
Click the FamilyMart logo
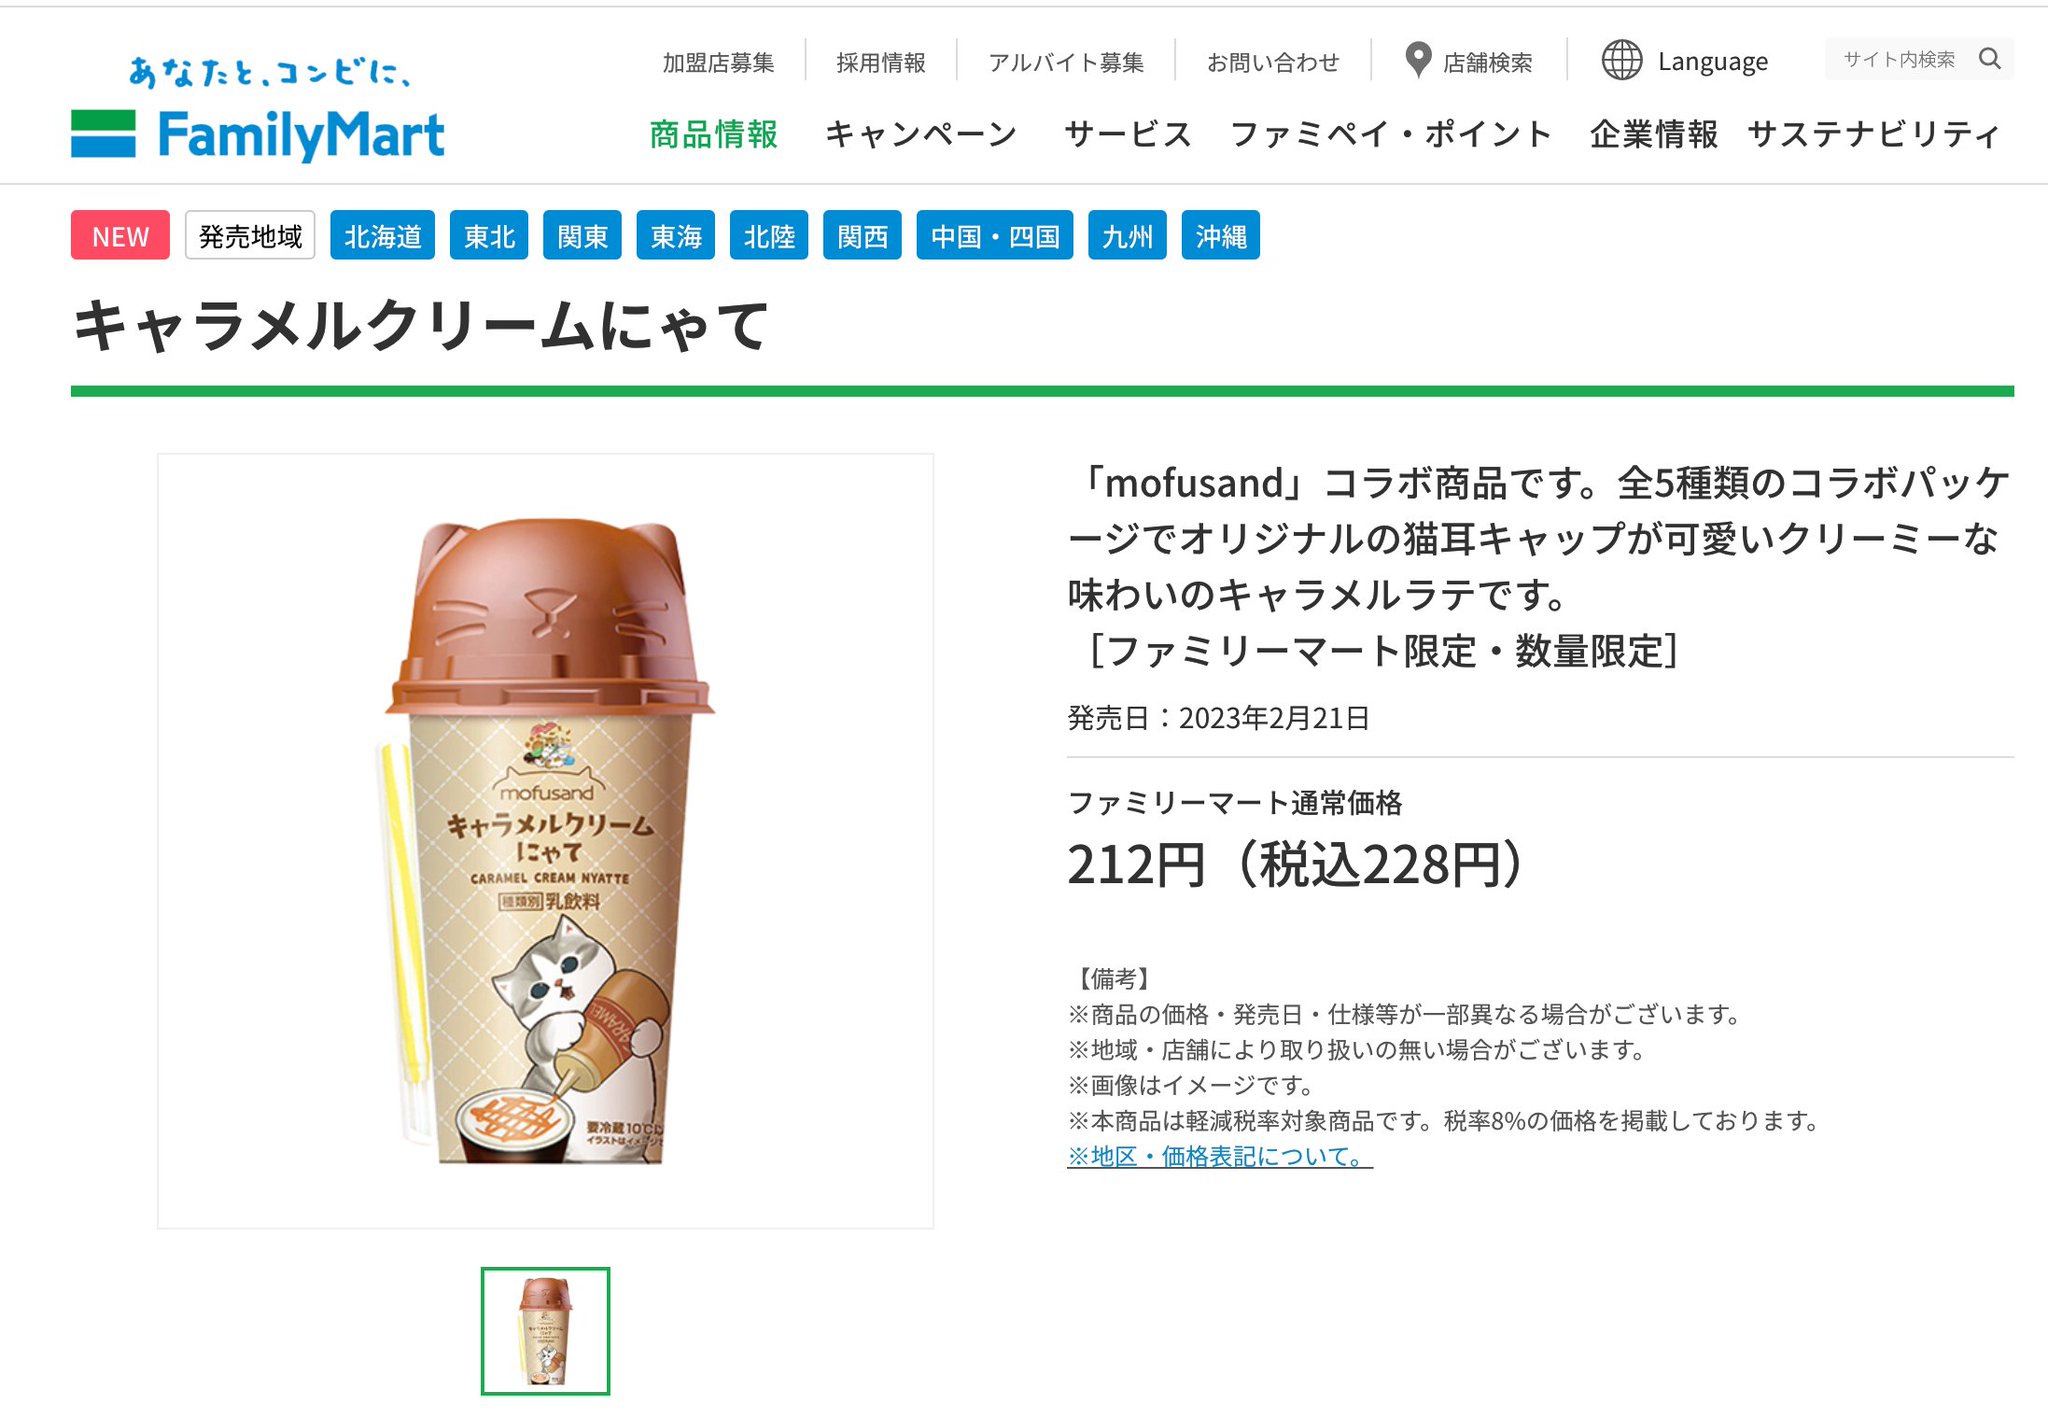tap(258, 110)
